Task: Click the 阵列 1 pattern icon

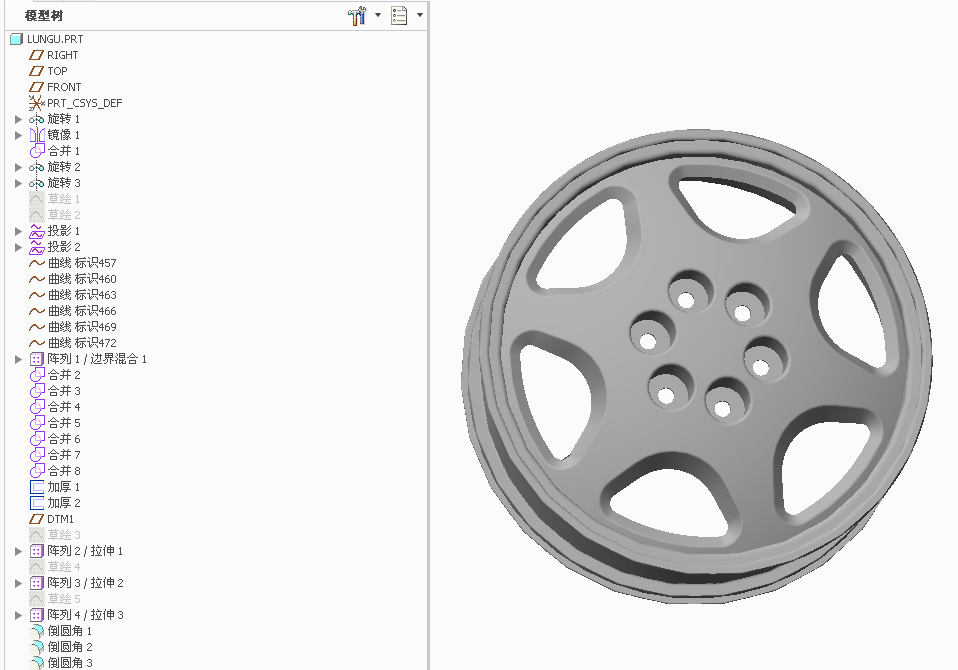Action: 37,359
